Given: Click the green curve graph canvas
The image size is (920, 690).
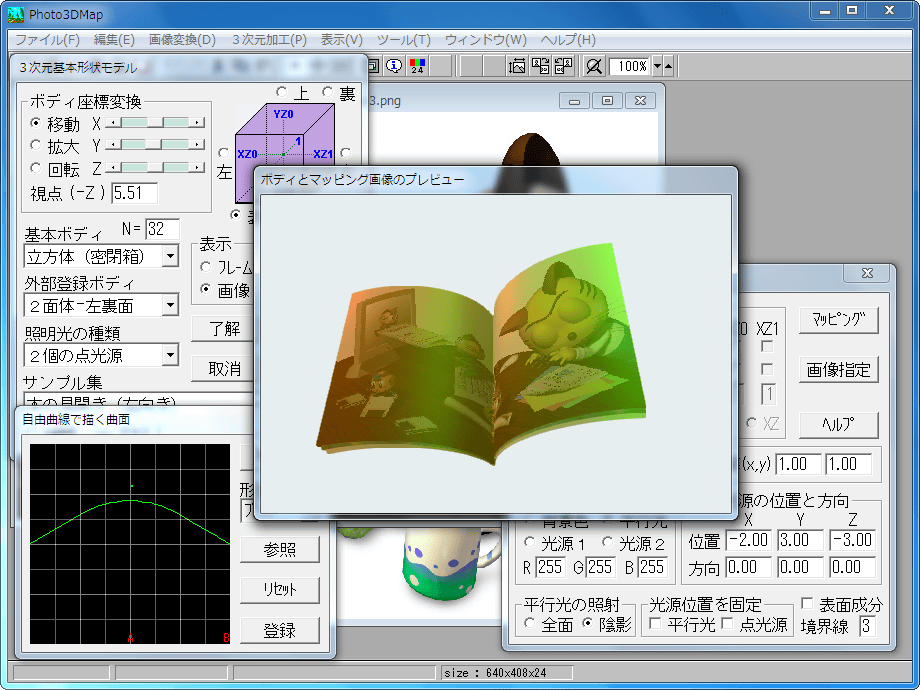Looking at the screenshot, I should click(x=130, y=543).
